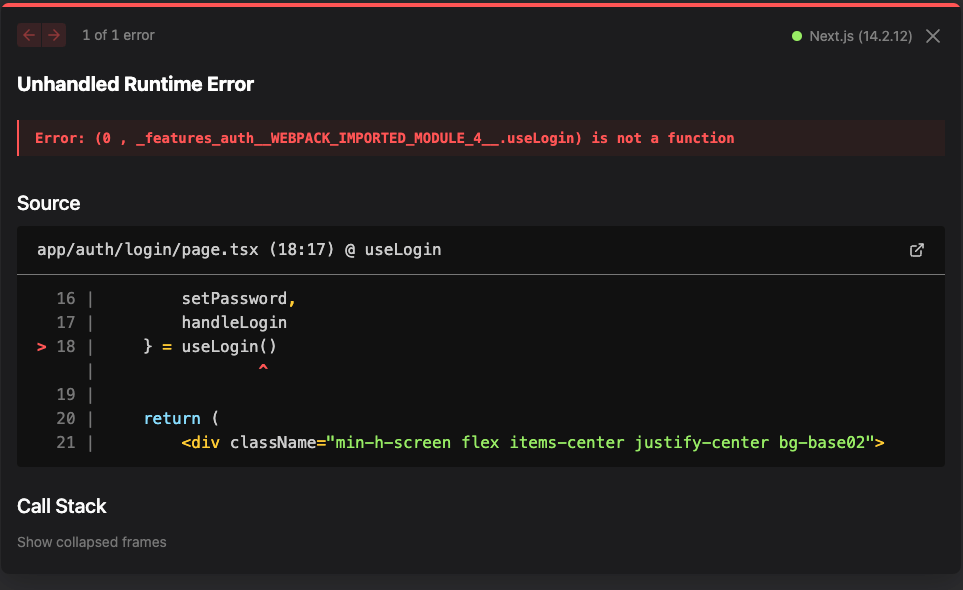Go to the next error arrow

coord(54,35)
